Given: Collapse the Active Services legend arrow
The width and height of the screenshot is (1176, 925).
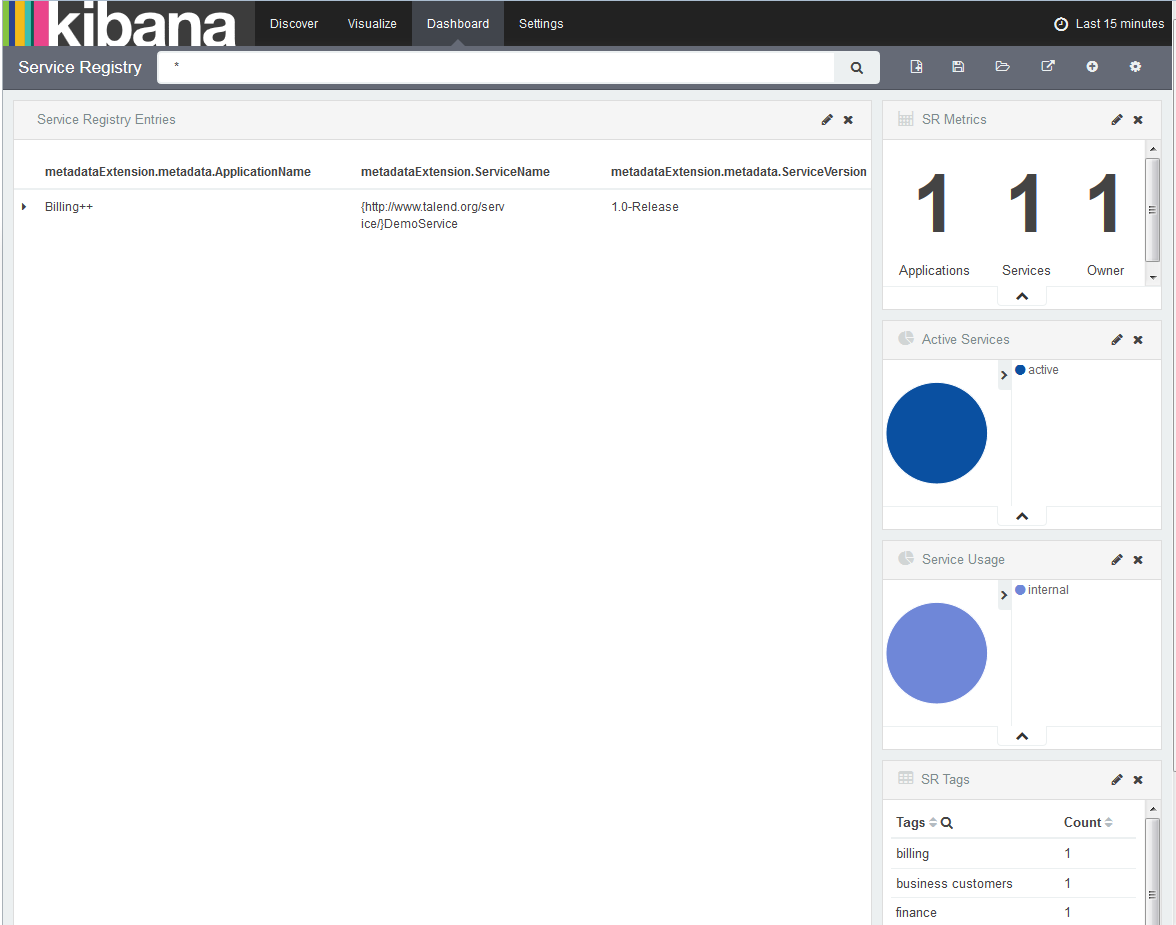Looking at the screenshot, I should point(1004,375).
